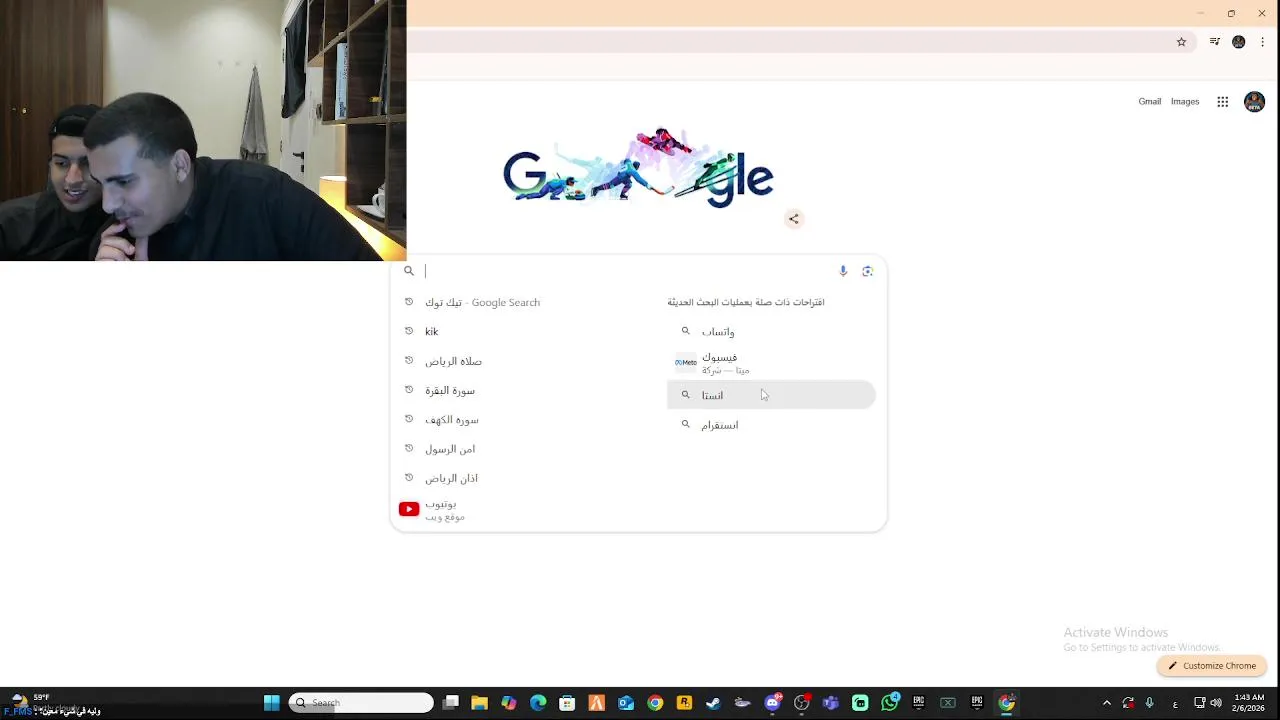Open Google Lens image search icon

[x=867, y=271]
